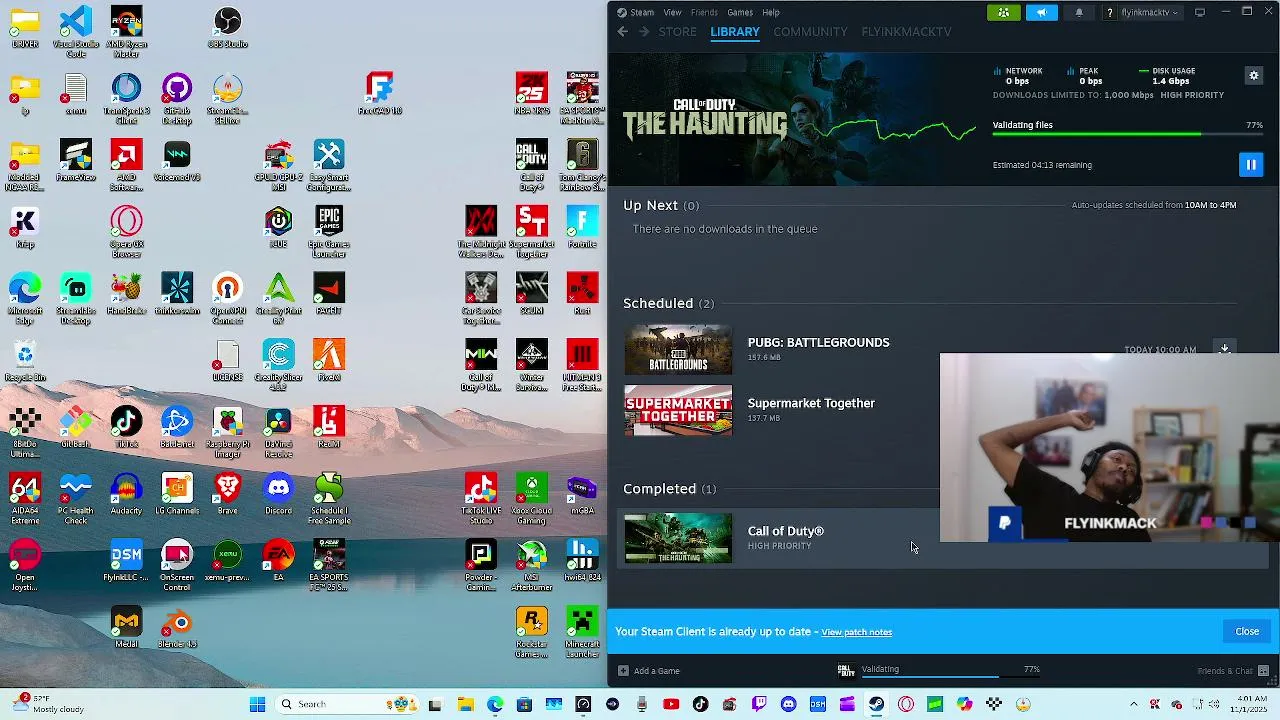Open Steam from the taskbar
This screenshot has width=1280, height=720.
pos(876,704)
